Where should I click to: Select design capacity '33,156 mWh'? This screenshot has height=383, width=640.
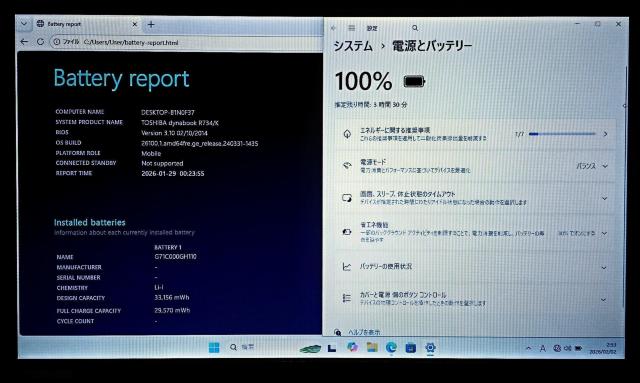pos(172,297)
